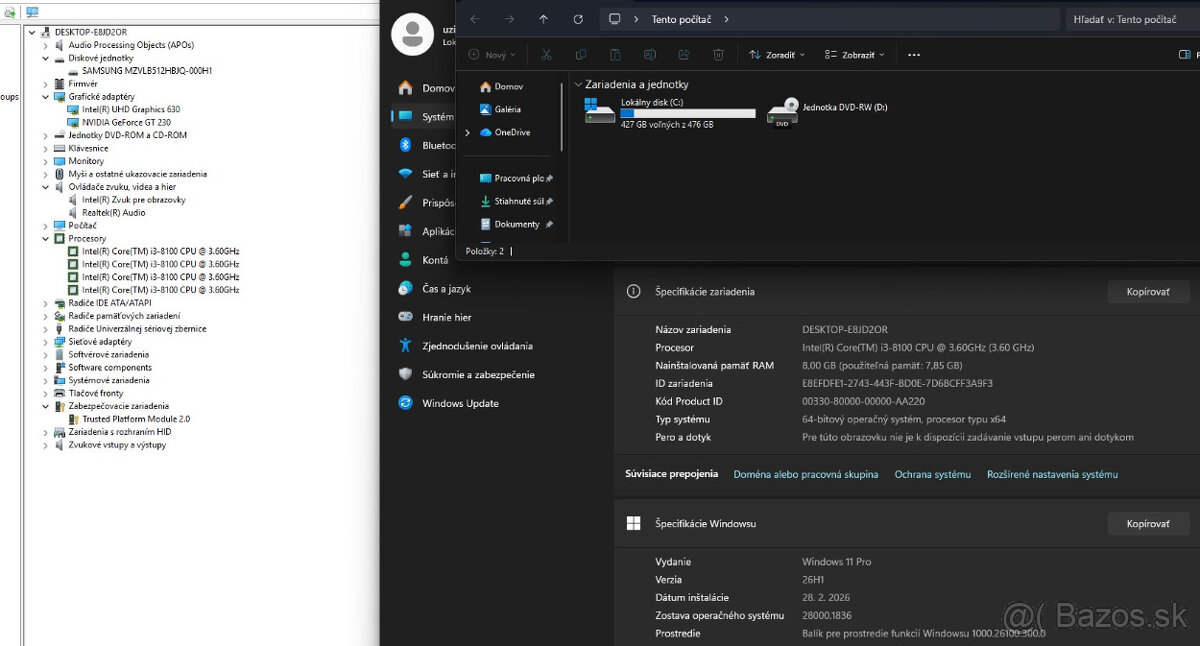Open the Zobraziť view dropdown
Screen dimensions: 1200x646
pos(855,55)
